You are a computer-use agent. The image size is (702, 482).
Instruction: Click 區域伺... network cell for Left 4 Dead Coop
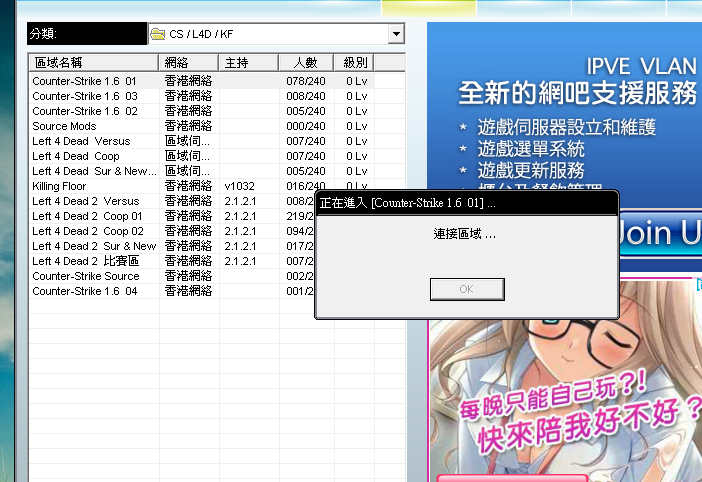click(187, 156)
